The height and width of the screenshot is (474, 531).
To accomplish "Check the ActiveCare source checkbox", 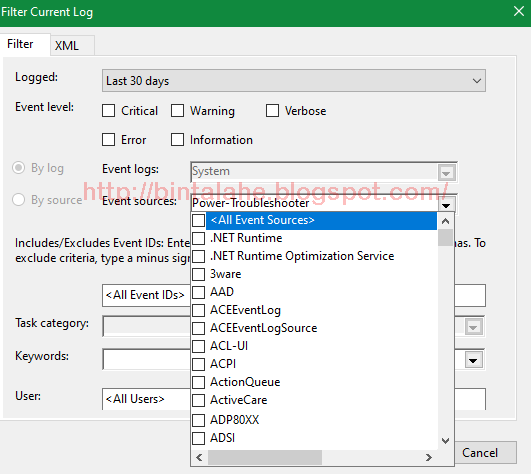I will coord(198,400).
